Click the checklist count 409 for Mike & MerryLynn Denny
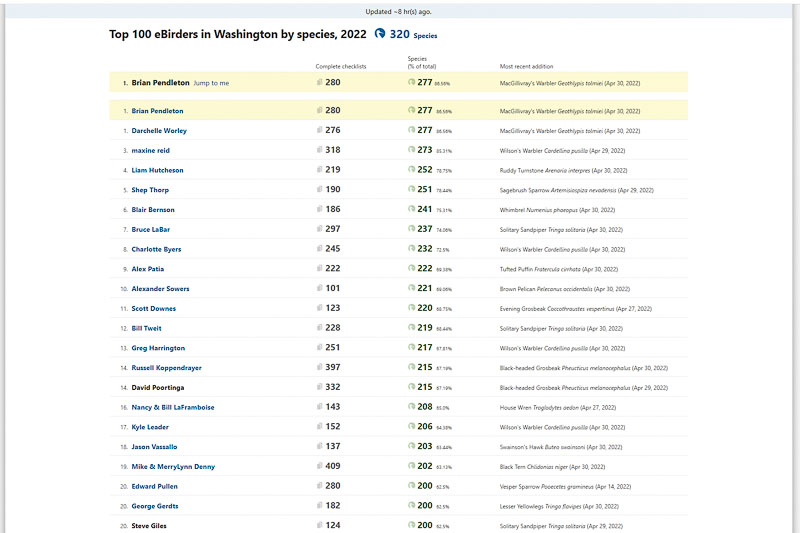This screenshot has width=800, height=533. (x=333, y=466)
